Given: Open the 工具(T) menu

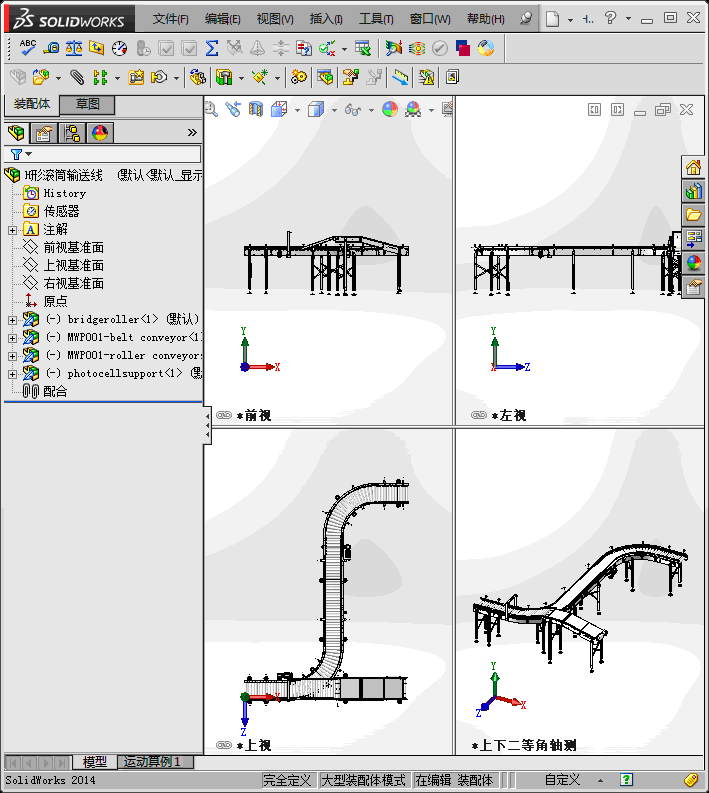Looking at the screenshot, I should pyautogui.click(x=376, y=19).
